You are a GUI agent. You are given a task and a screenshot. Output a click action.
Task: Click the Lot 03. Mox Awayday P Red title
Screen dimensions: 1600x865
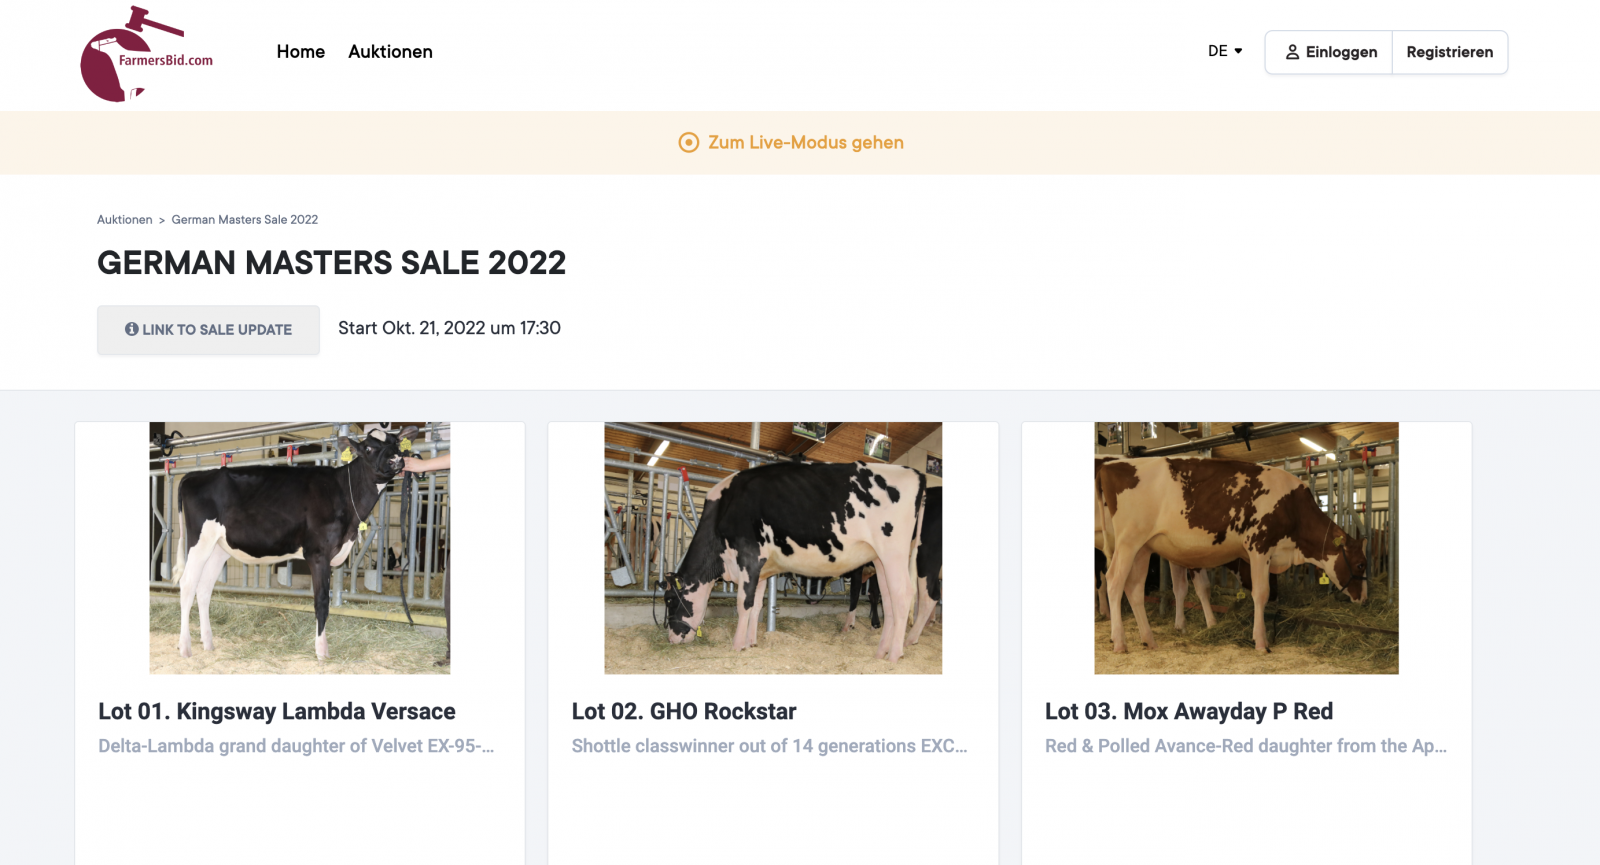point(1189,712)
